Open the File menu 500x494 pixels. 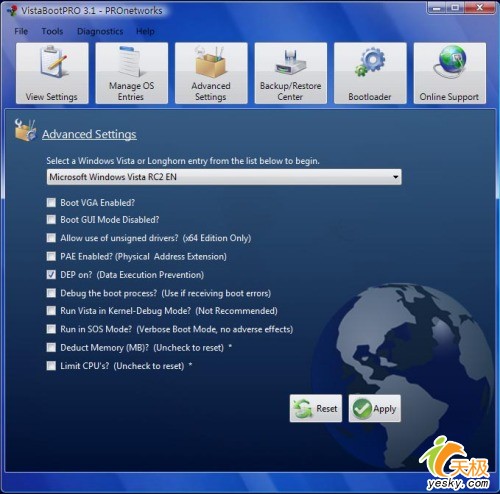tap(21, 31)
